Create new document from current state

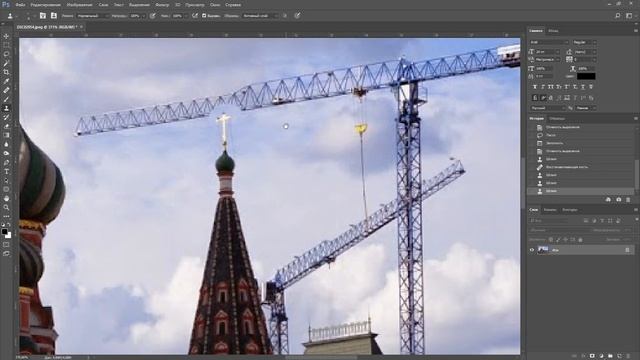click(608, 200)
